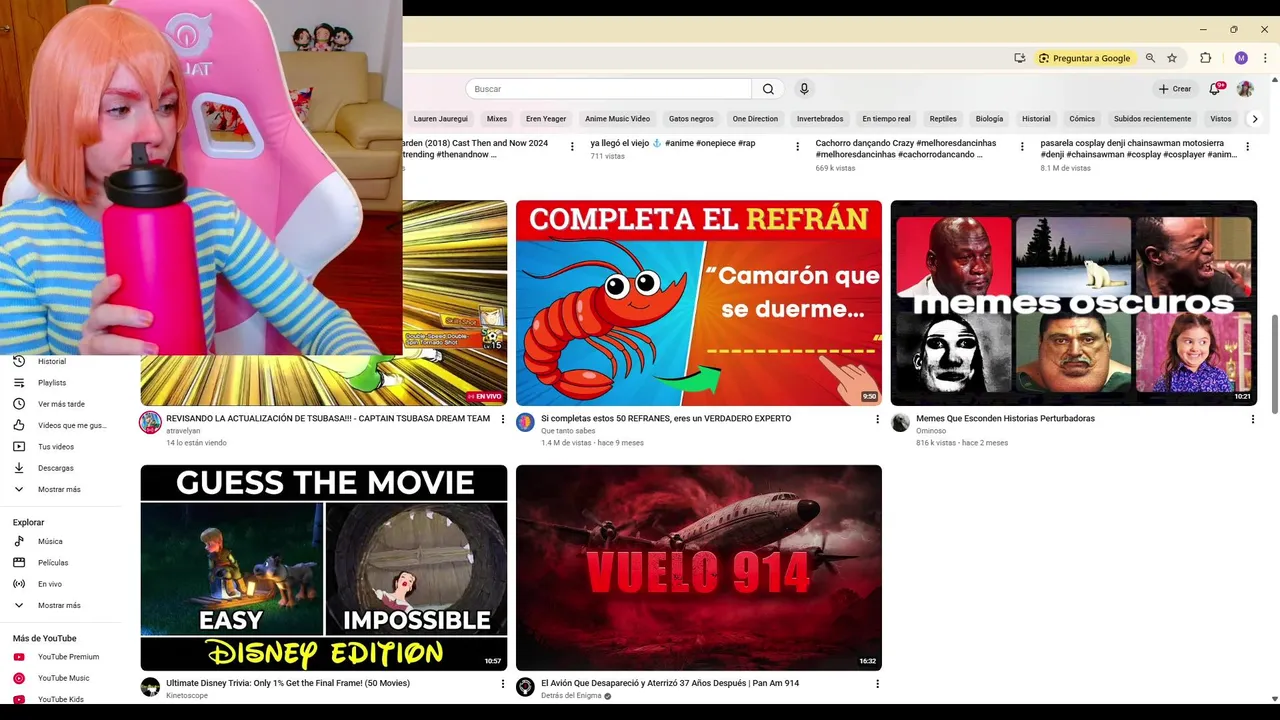Open browser extensions puzzle icon

1205,58
